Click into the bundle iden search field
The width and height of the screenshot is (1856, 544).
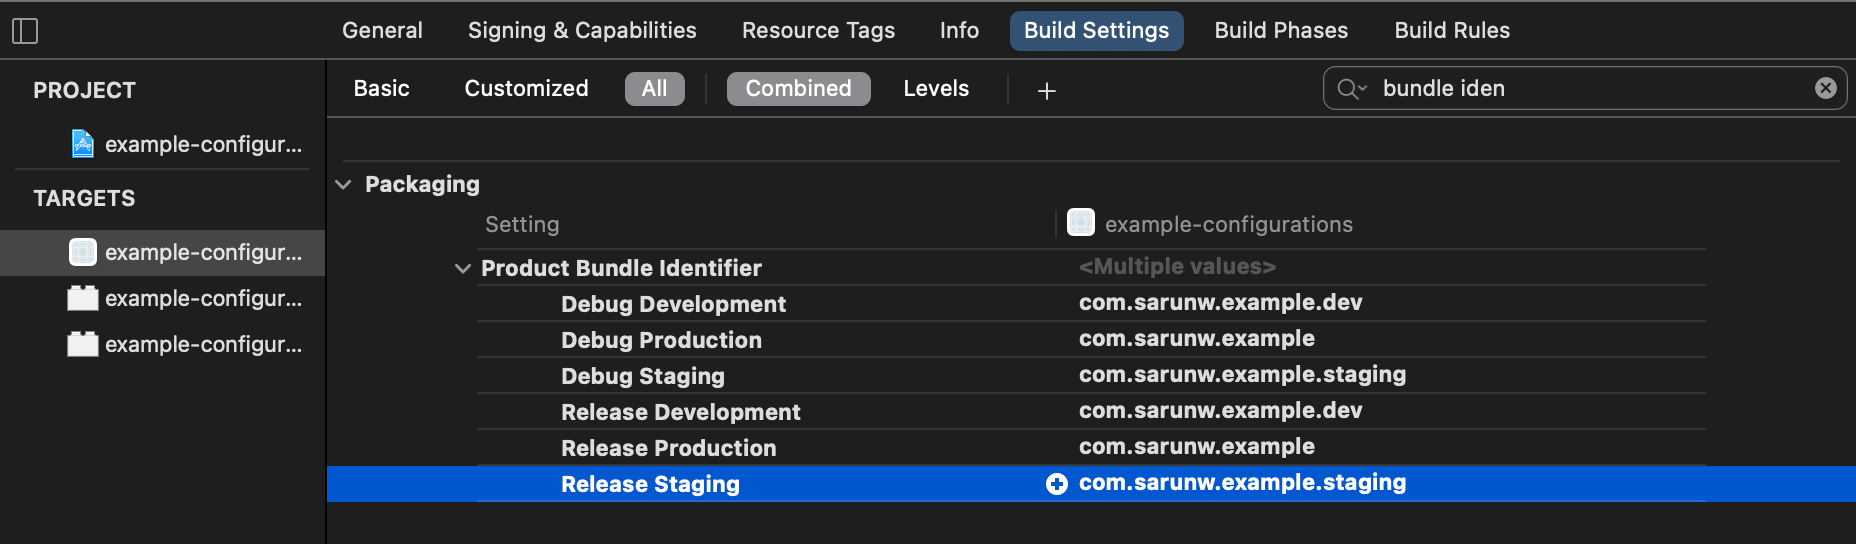pyautogui.click(x=1590, y=88)
